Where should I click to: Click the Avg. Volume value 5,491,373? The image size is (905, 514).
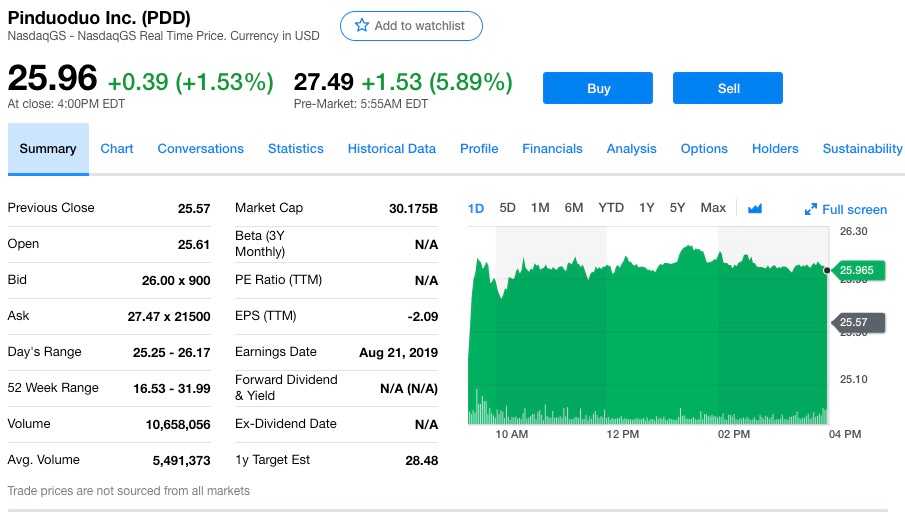coord(181,461)
